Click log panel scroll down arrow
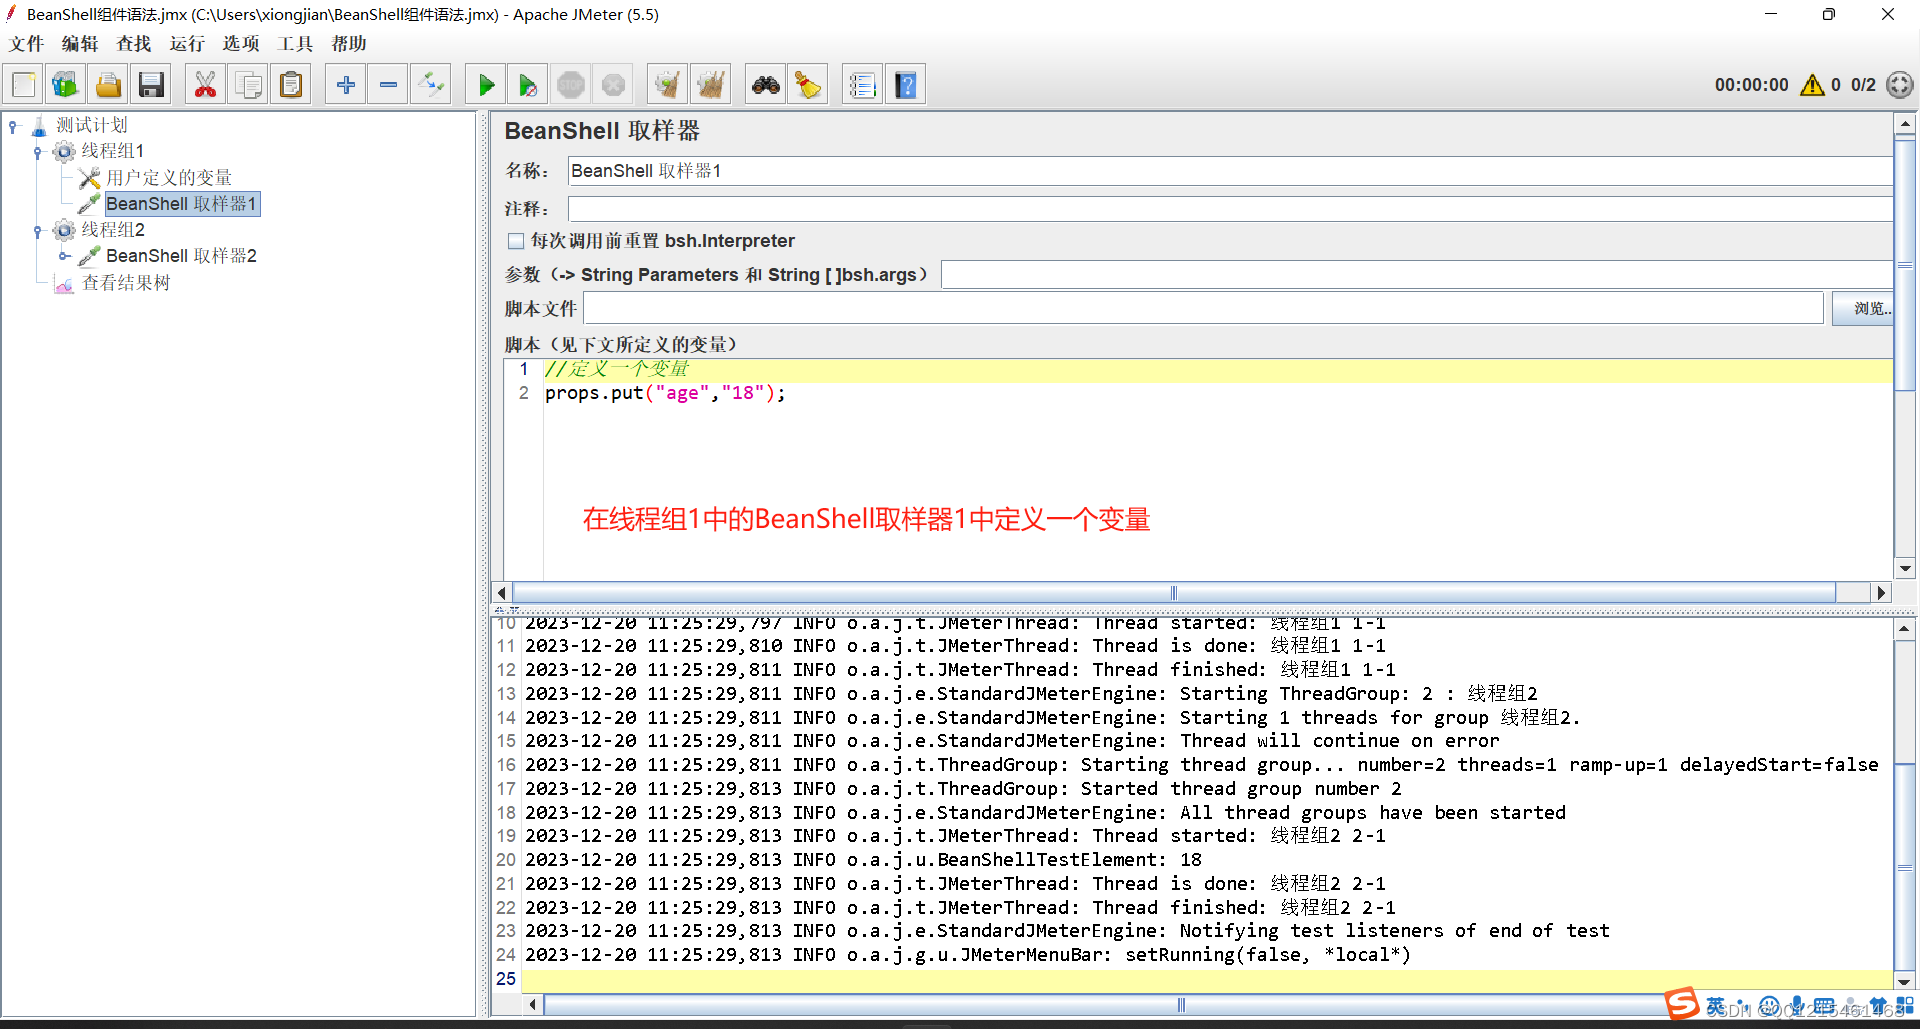 [1904, 981]
